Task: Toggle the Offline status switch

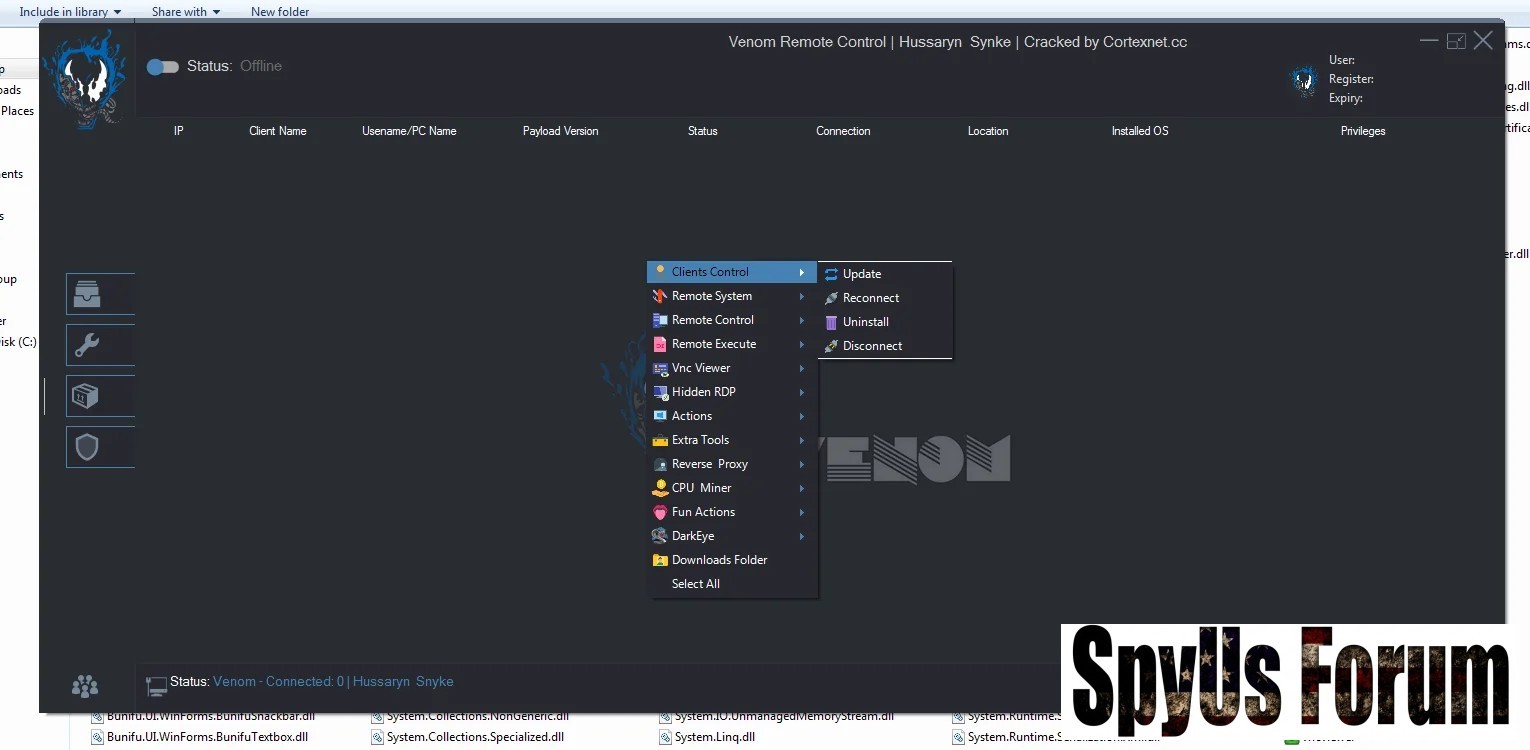Action: 162,67
